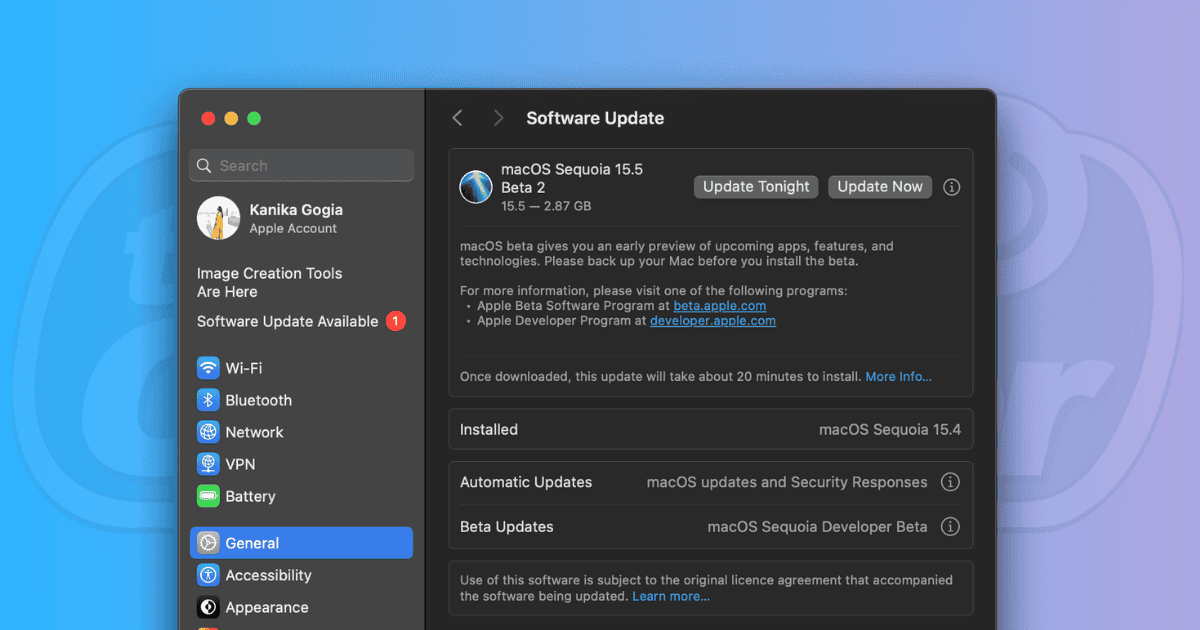Click the Update Now button
This screenshot has width=1200, height=630.
pyautogui.click(x=880, y=187)
